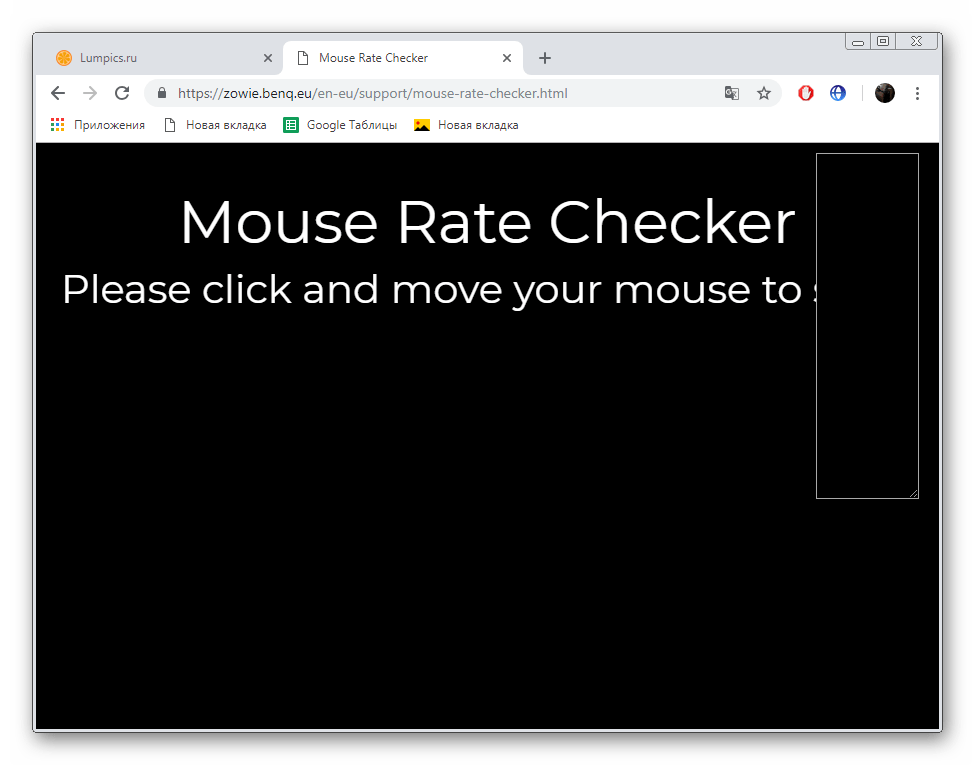Switch to the Lumpics.ru tab

(x=150, y=58)
